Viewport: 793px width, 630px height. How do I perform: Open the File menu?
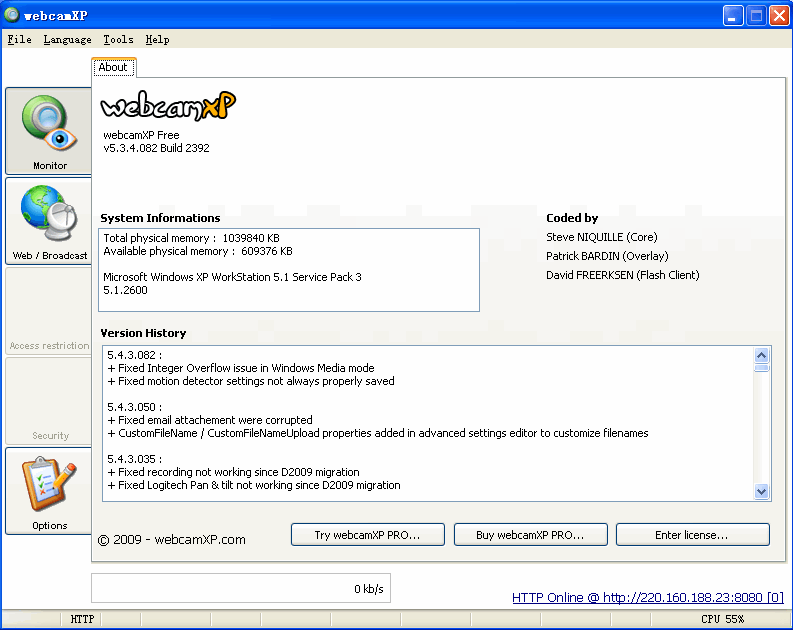coord(19,40)
